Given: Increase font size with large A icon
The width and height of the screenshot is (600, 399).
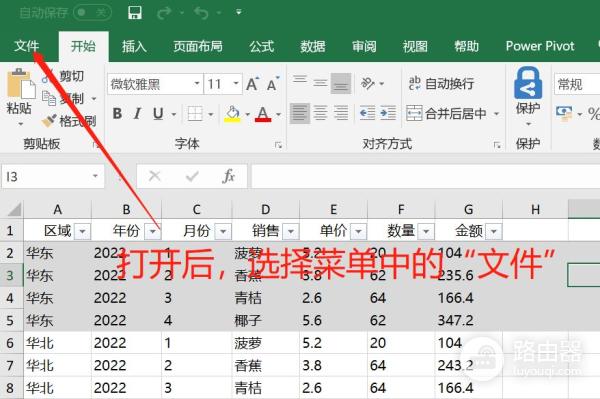Looking at the screenshot, I should click(x=253, y=84).
